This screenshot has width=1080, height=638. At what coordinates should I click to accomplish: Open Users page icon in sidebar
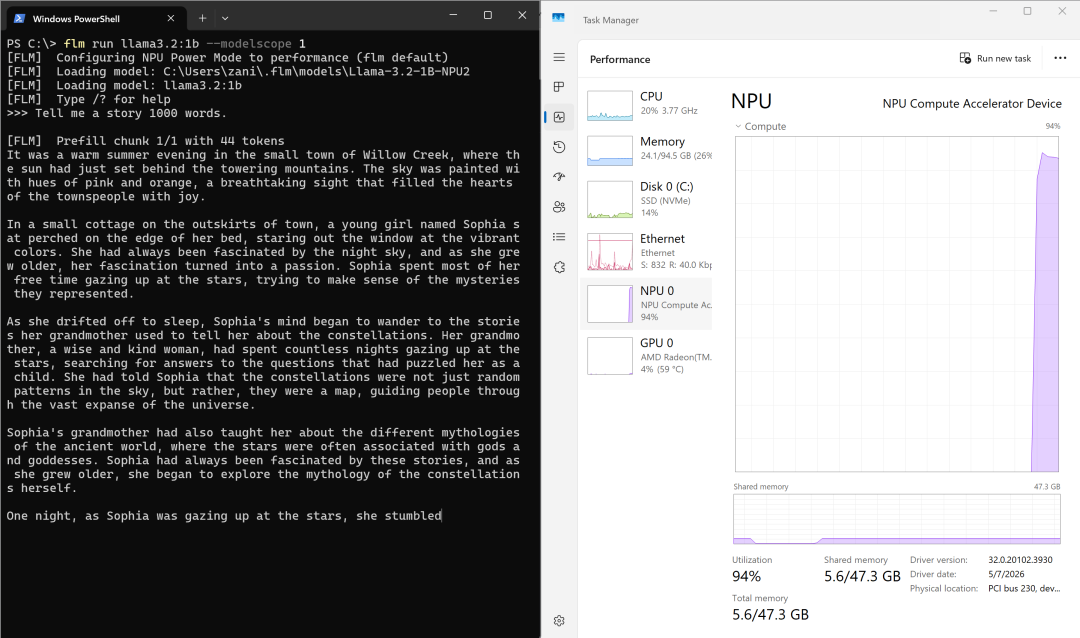(x=559, y=207)
